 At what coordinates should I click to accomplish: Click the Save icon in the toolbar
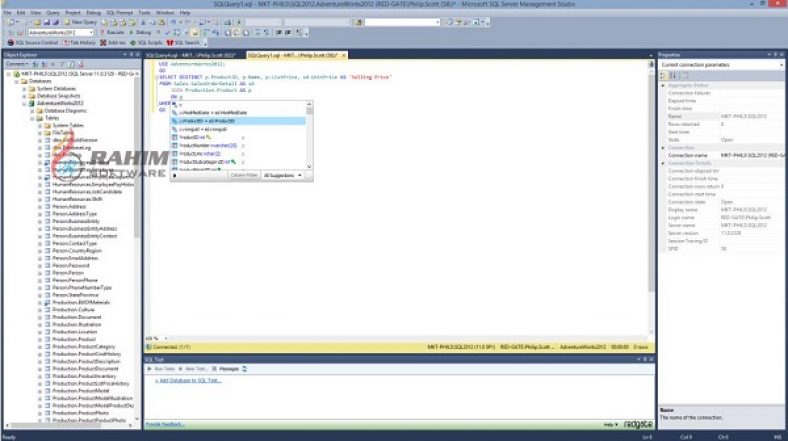coord(46,22)
